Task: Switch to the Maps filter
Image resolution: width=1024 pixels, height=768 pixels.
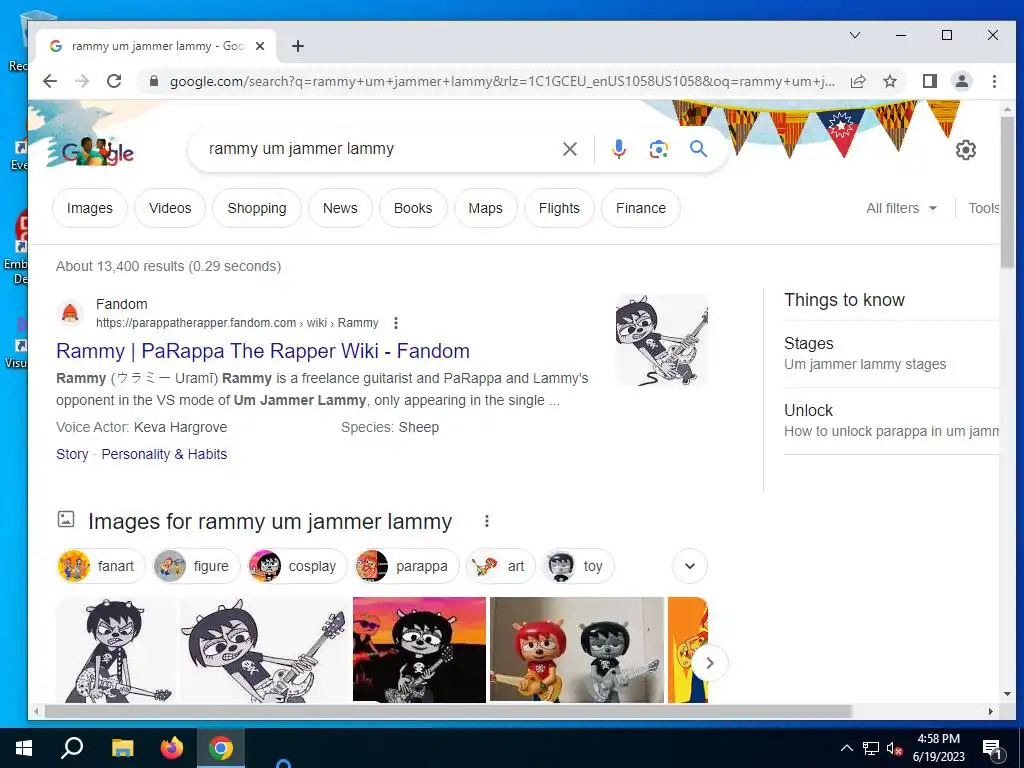Action: click(485, 208)
